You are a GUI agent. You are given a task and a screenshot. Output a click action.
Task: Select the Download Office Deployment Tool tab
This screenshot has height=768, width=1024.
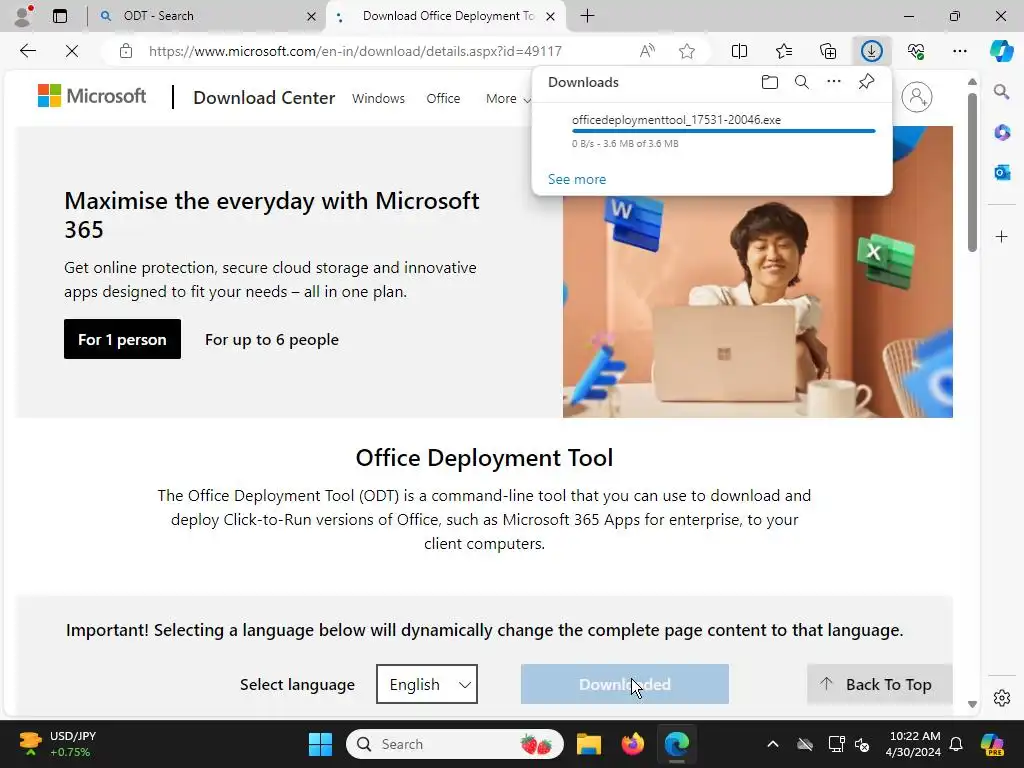pos(447,16)
